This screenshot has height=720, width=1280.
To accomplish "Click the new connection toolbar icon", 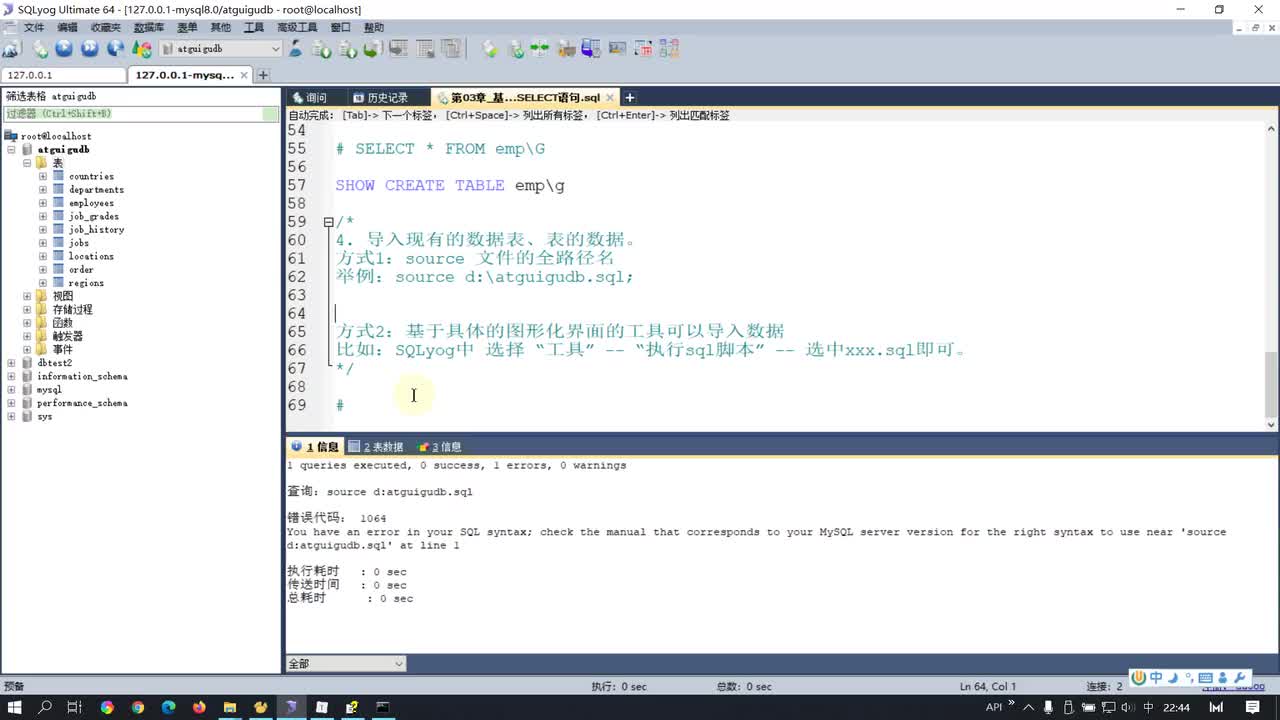I will (11, 48).
